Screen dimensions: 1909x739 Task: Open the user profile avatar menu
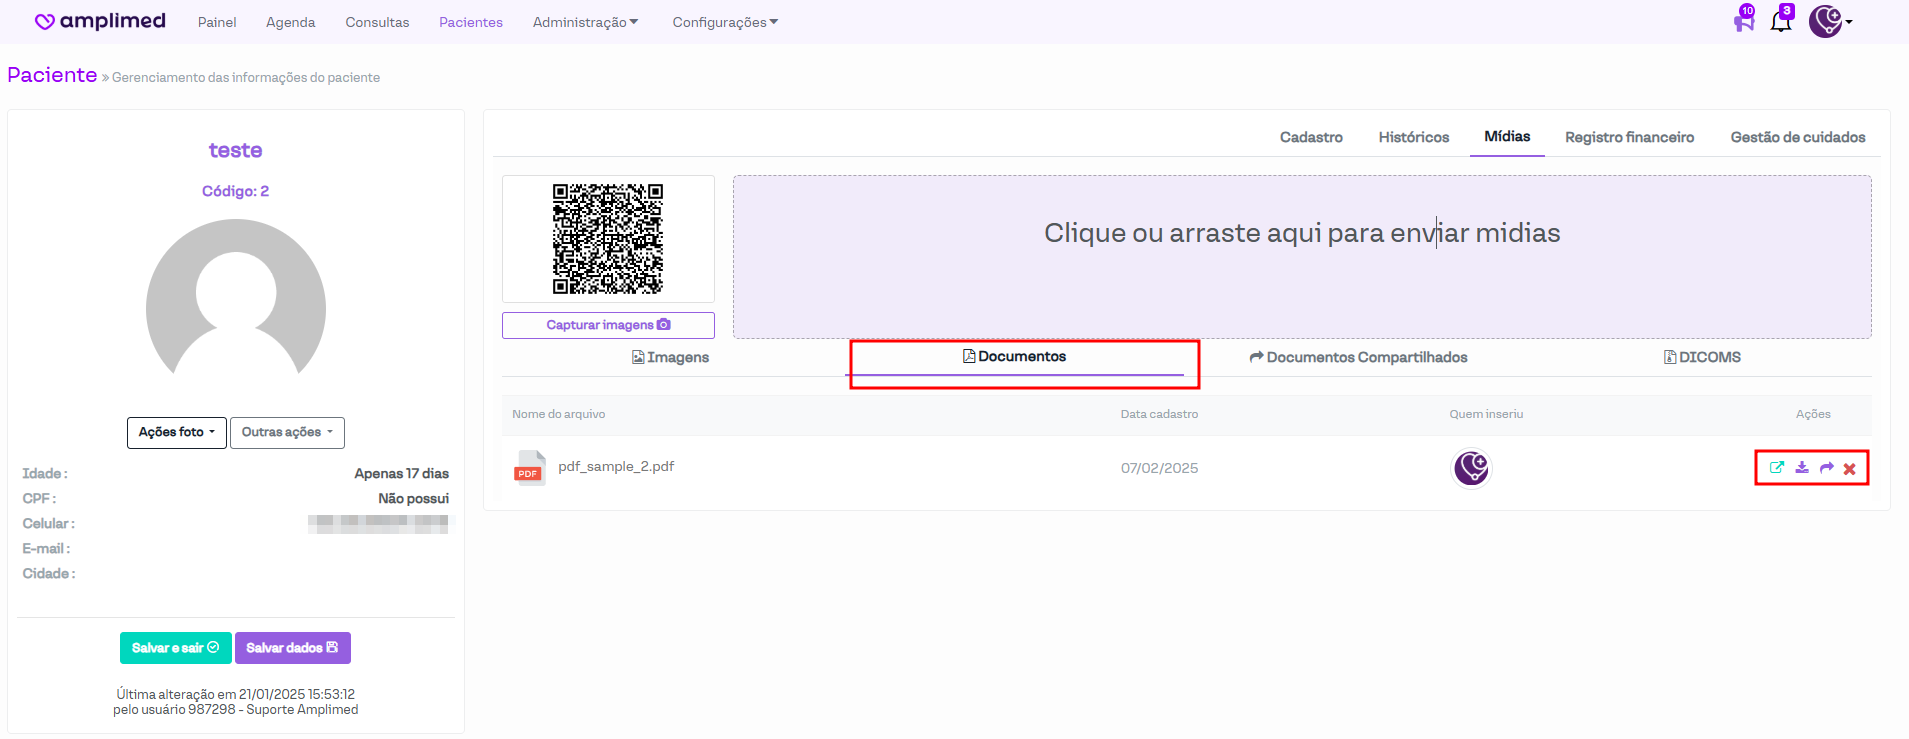1828,21
